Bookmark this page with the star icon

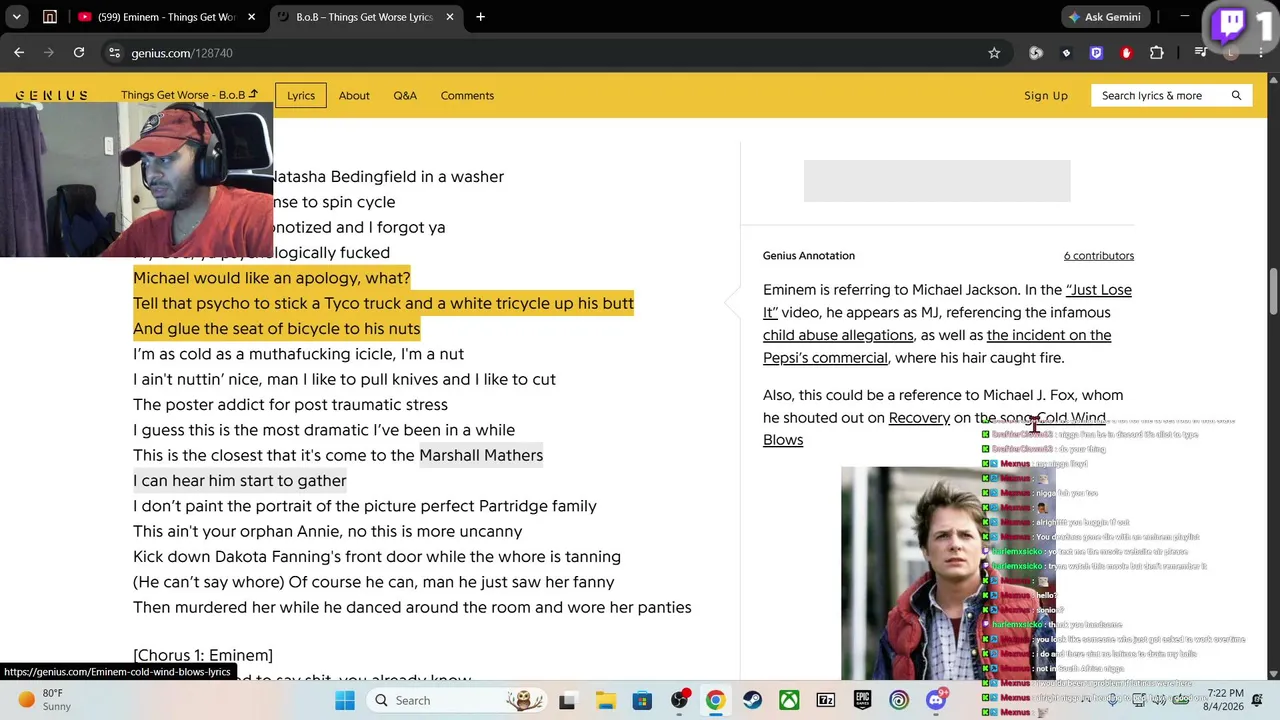(x=994, y=53)
